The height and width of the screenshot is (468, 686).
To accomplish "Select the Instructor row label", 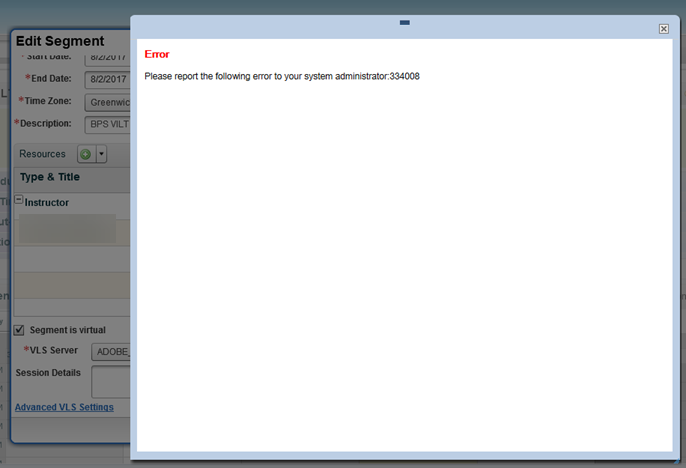I will [x=46, y=203].
